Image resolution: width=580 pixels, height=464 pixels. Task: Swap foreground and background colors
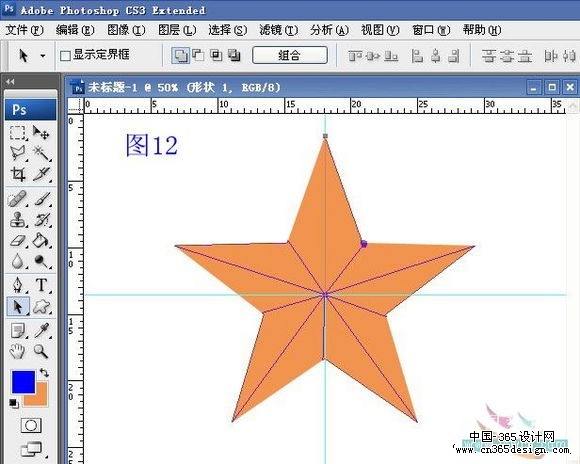pyautogui.click(x=44, y=372)
